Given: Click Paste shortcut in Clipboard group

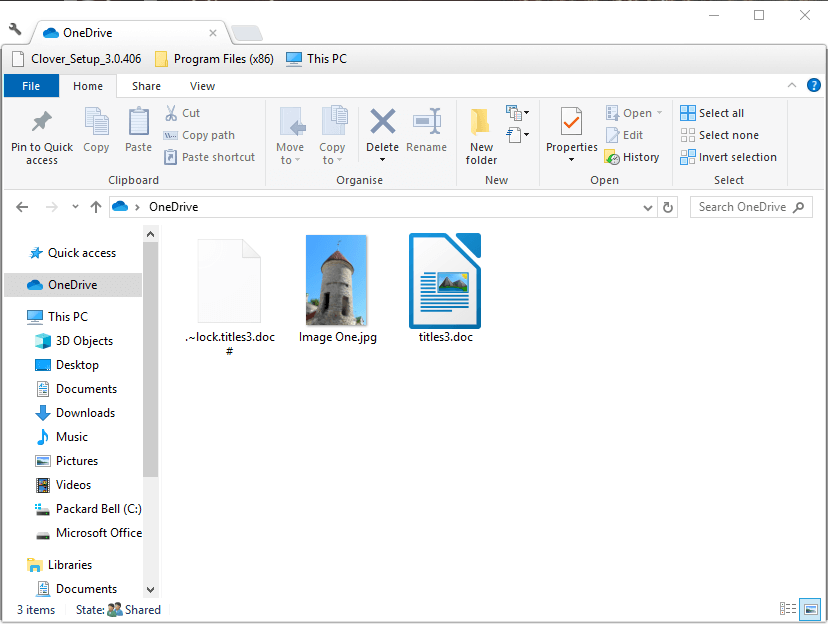Looking at the screenshot, I should pyautogui.click(x=209, y=157).
